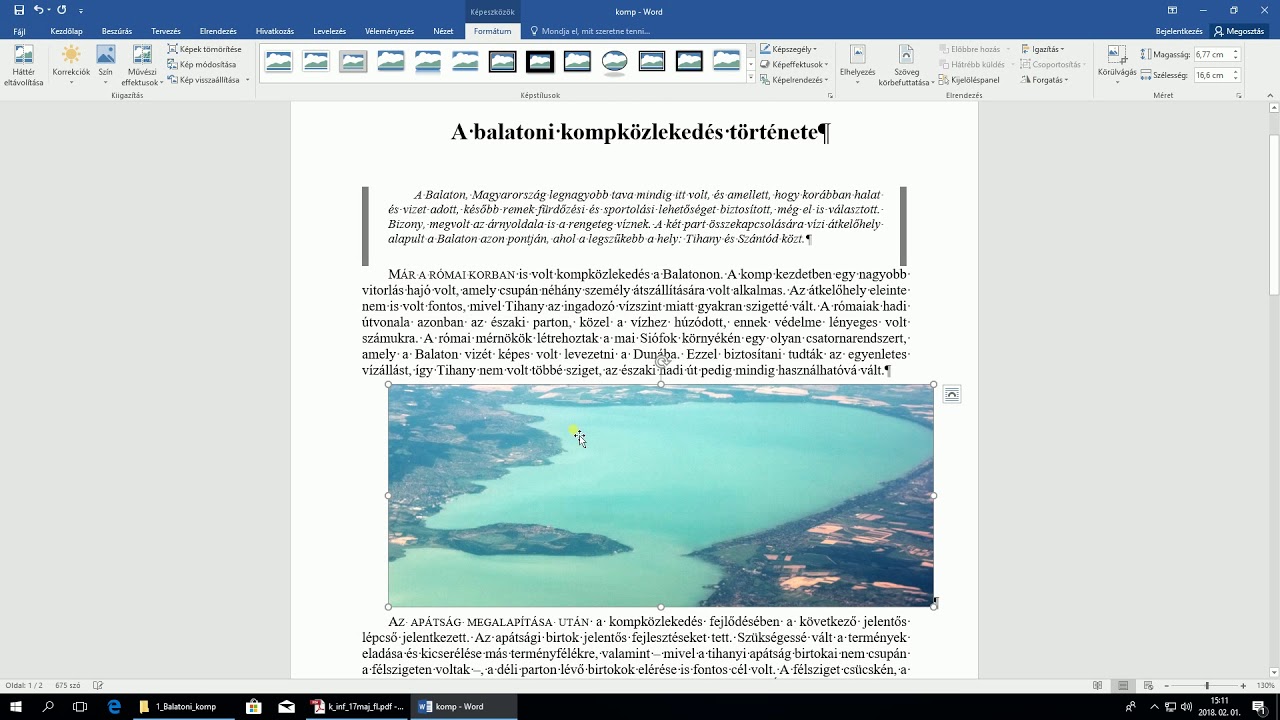Click Kép visszaállítása to reset picture
Image resolution: width=1280 pixels, height=720 pixels.
pos(204,80)
